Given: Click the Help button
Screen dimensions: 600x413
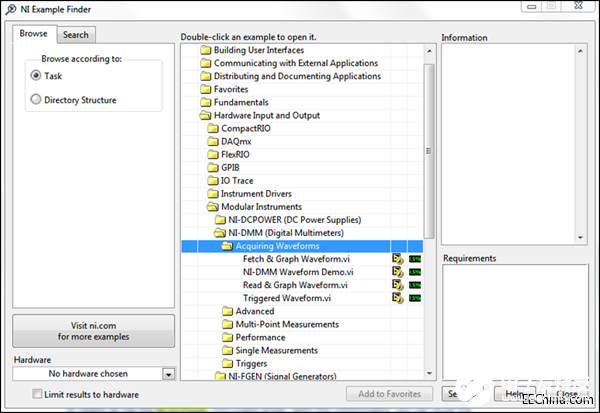Looking at the screenshot, I should pos(515,394).
